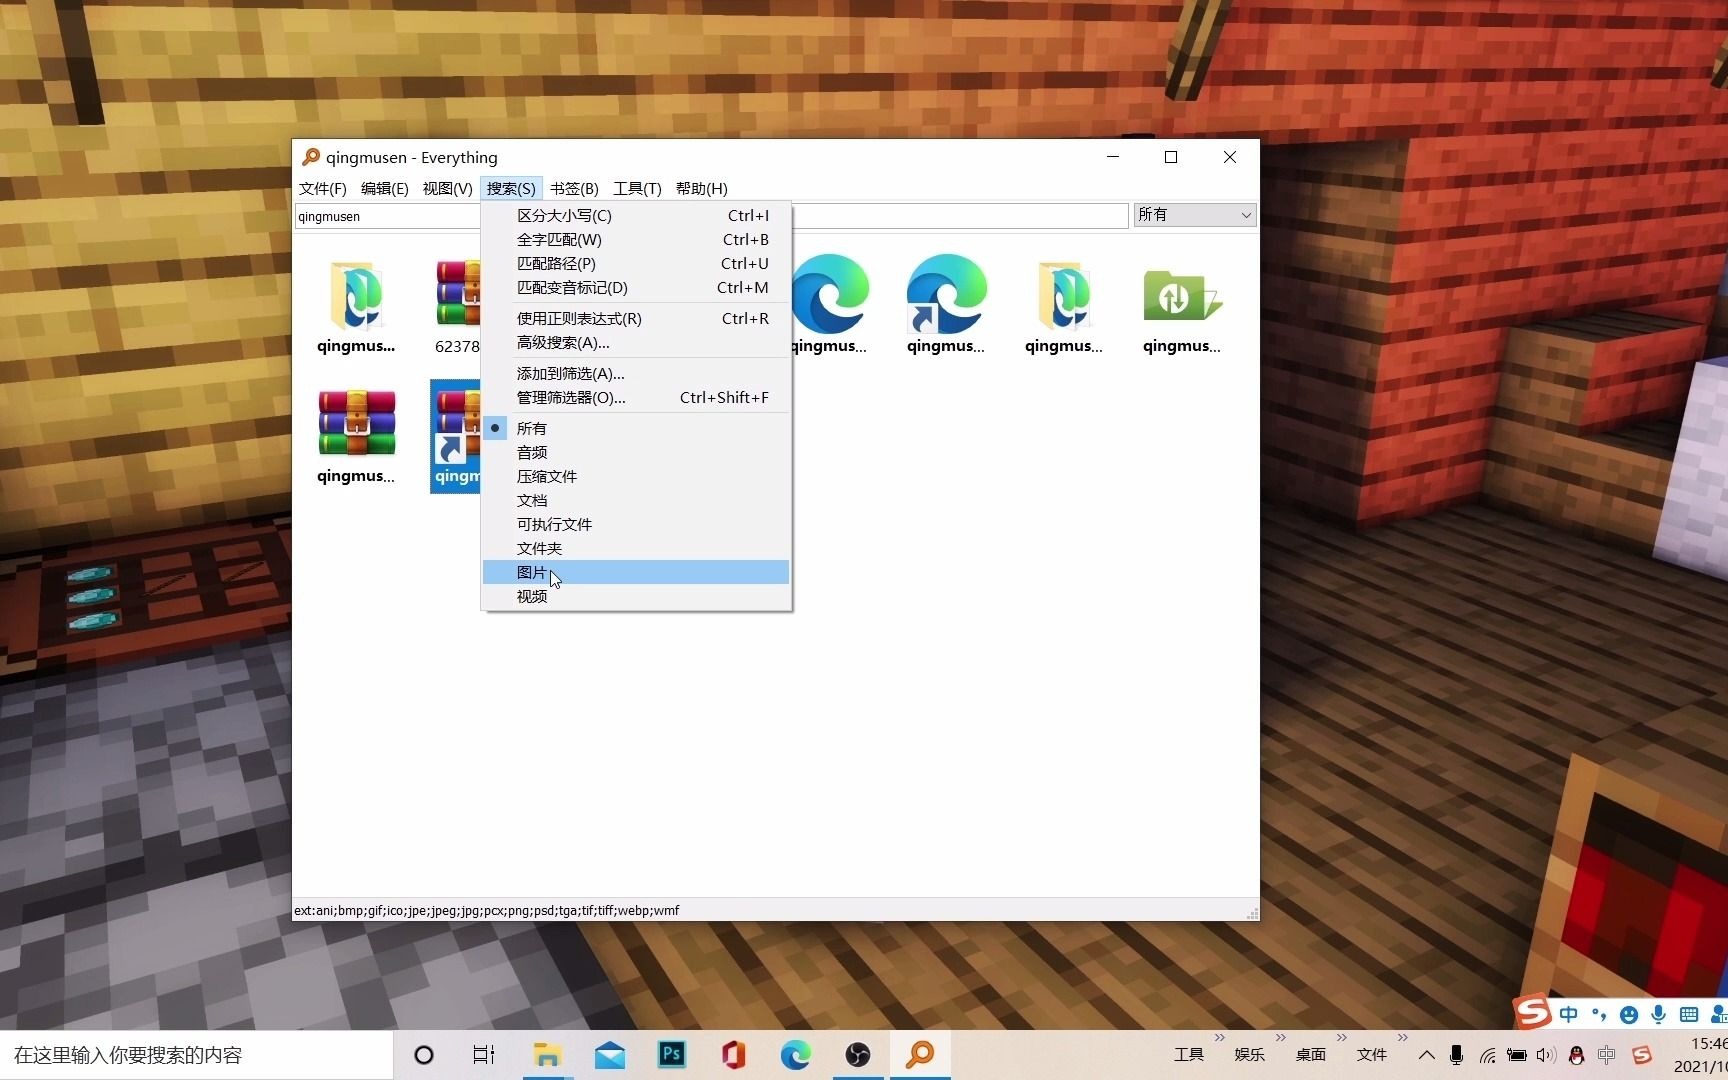Expand the 桌面 taskbar toolbar chevron

[x=1341, y=1038]
